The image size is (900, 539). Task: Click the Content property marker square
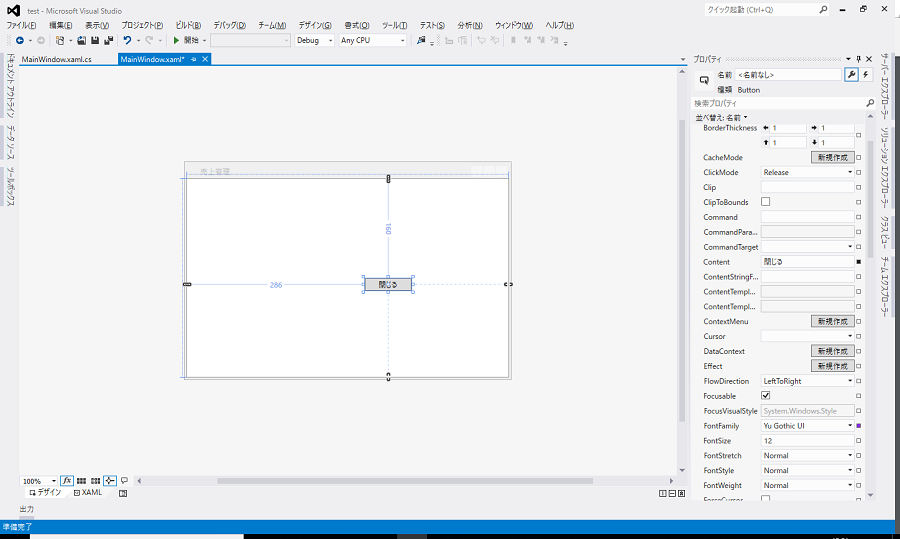(859, 262)
